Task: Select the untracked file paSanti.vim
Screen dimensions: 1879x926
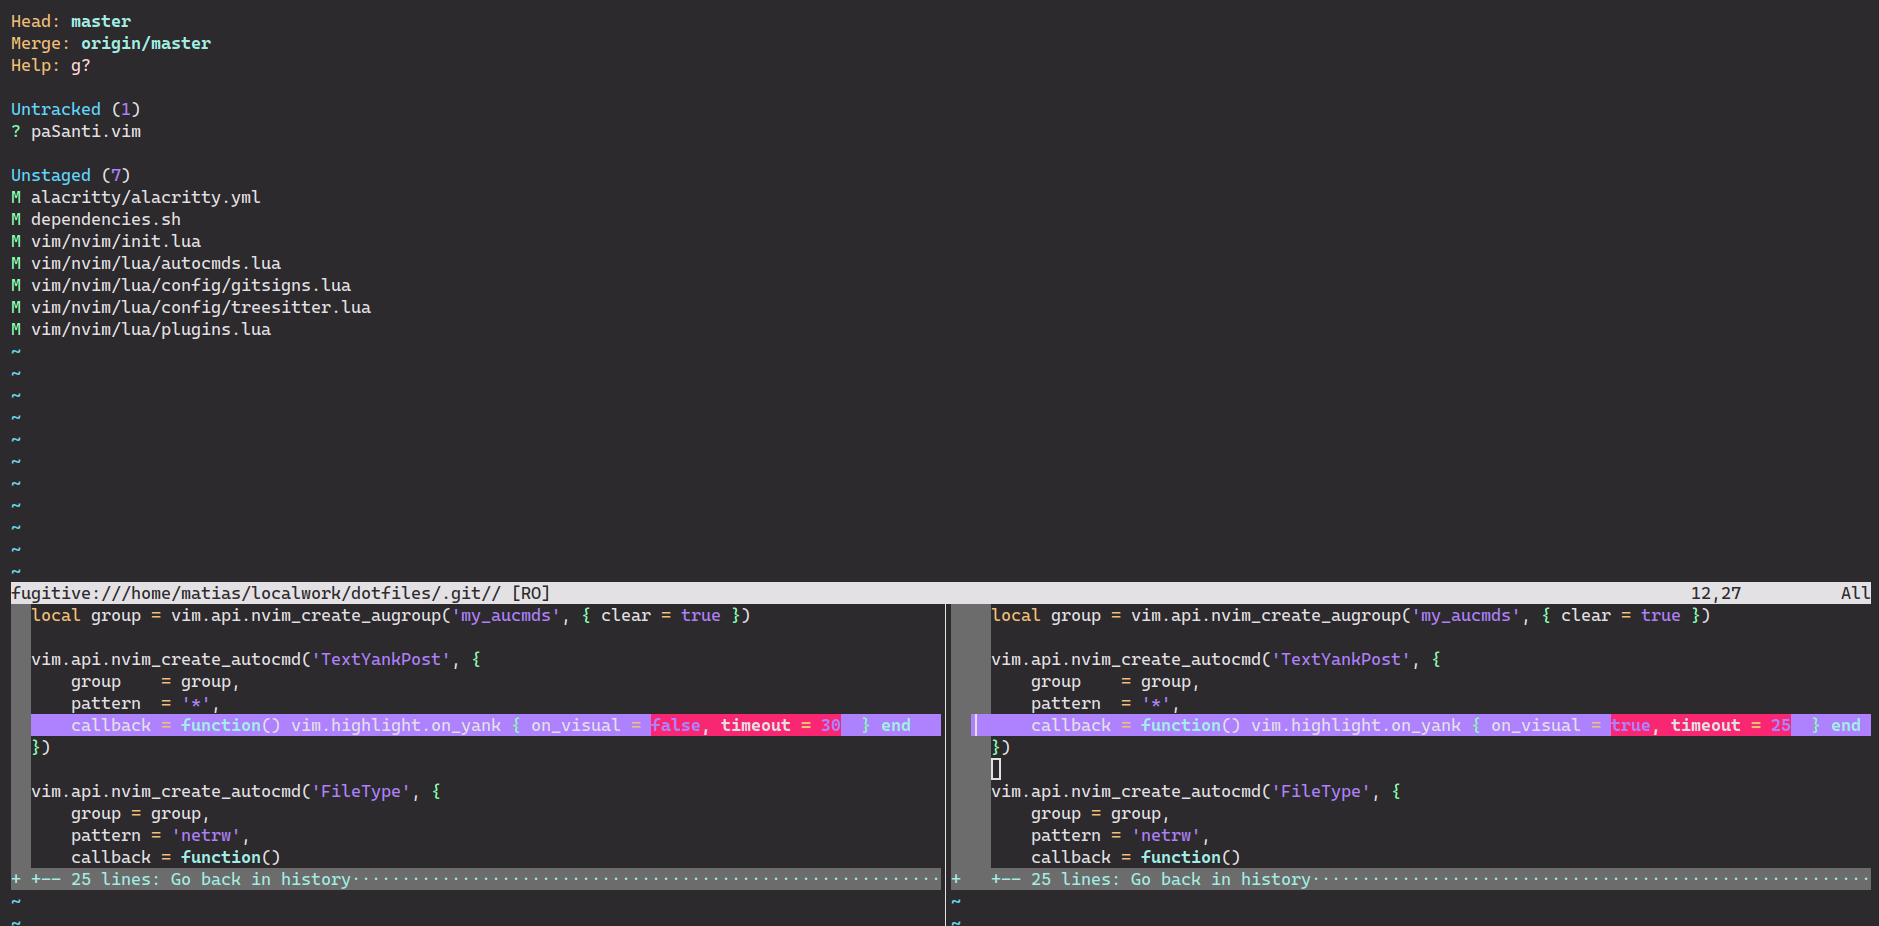Action: click(85, 131)
